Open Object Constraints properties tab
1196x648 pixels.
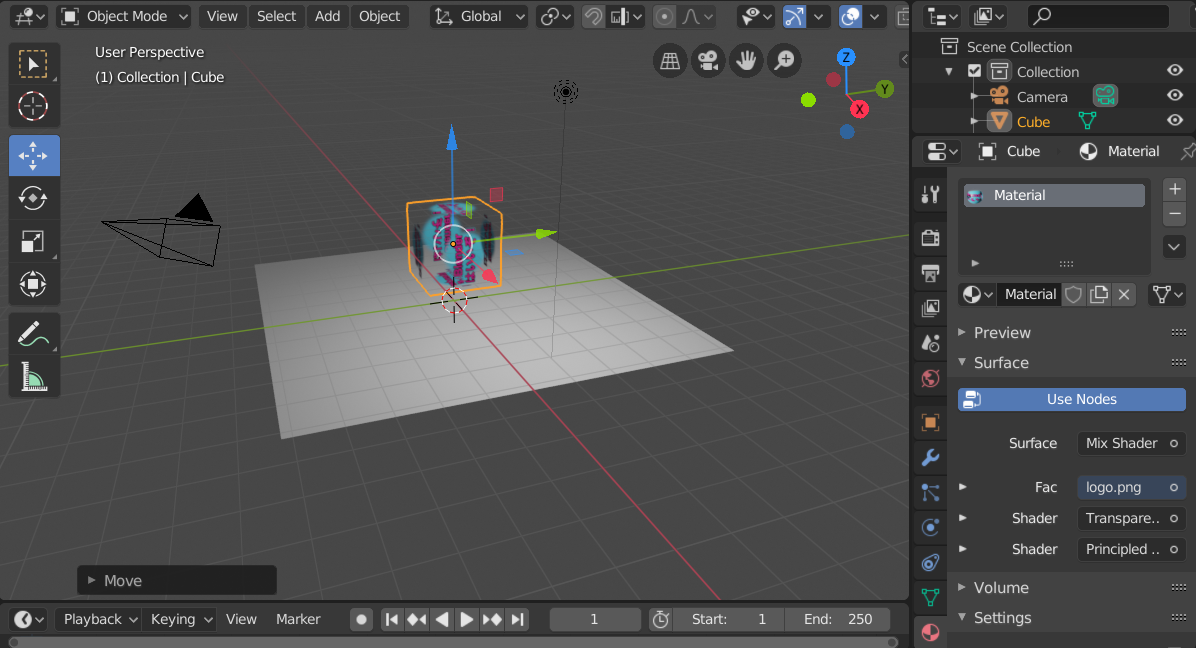(930, 563)
